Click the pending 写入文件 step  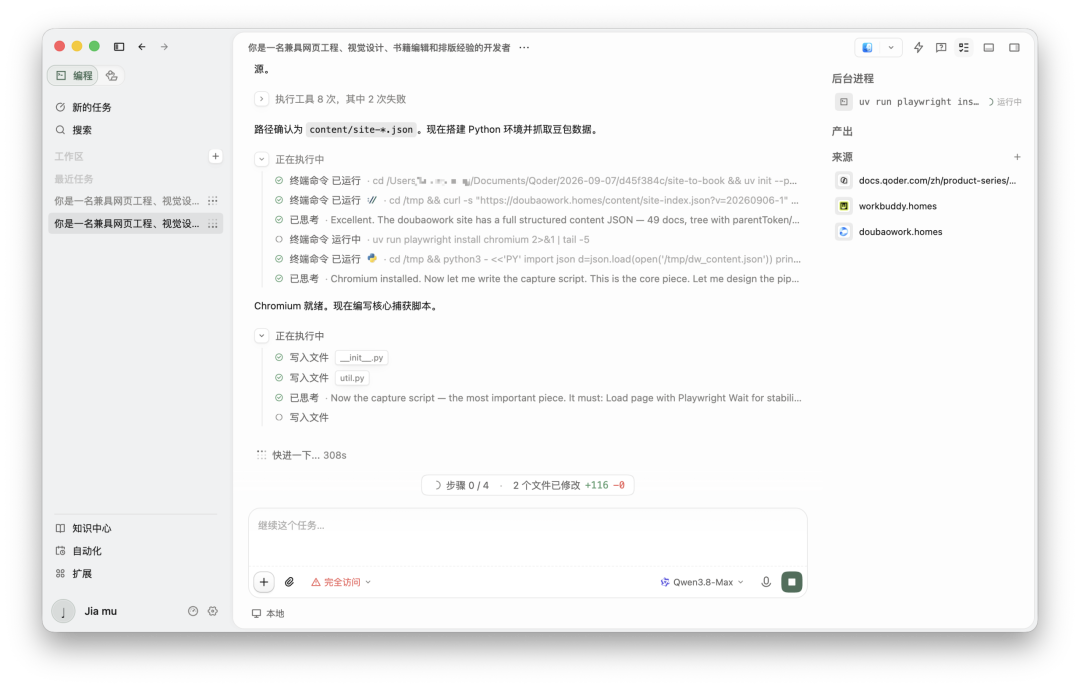pyautogui.click(x=302, y=417)
